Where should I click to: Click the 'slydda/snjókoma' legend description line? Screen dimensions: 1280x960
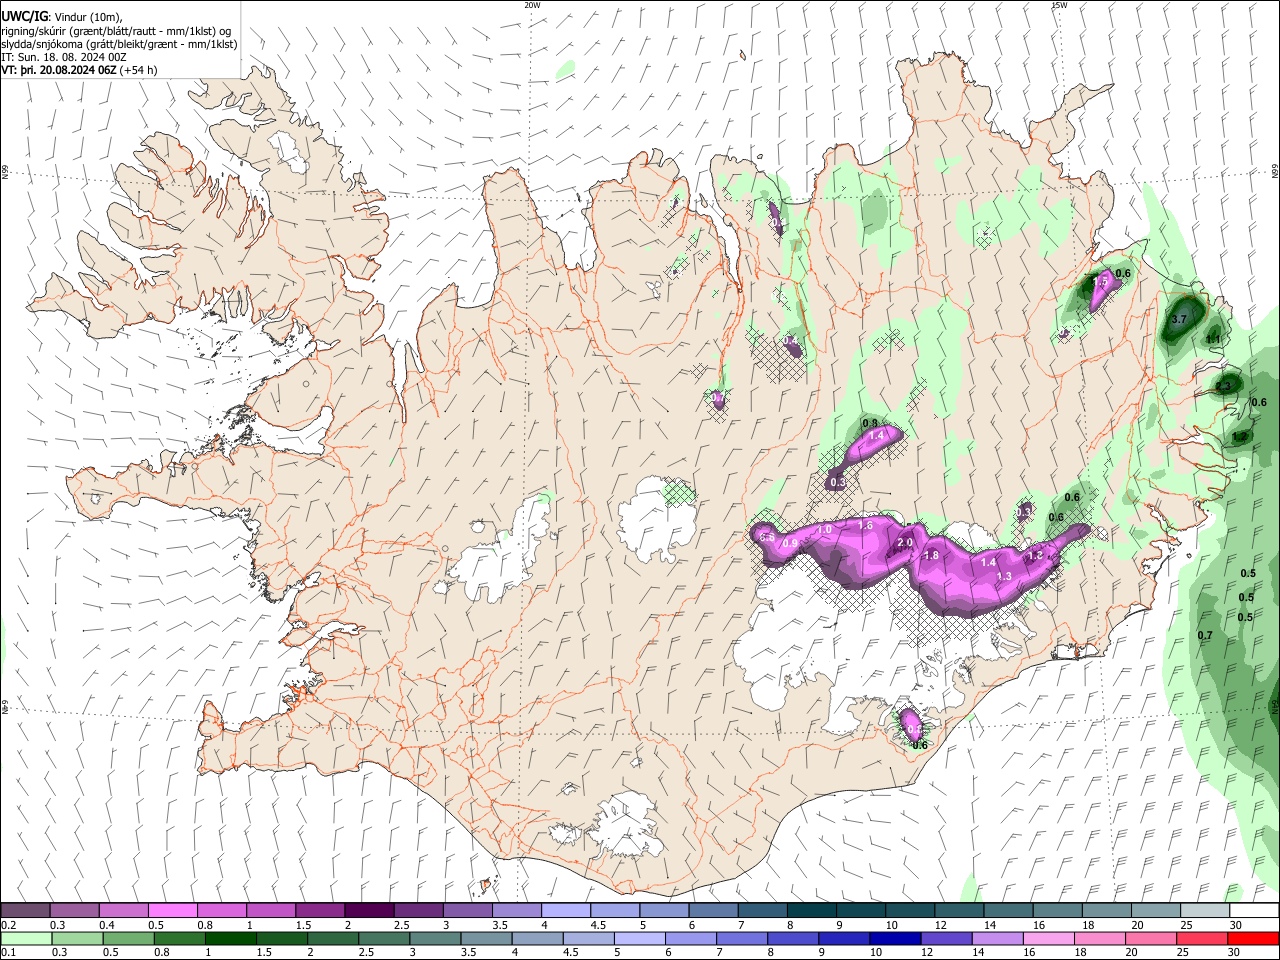(x=119, y=44)
